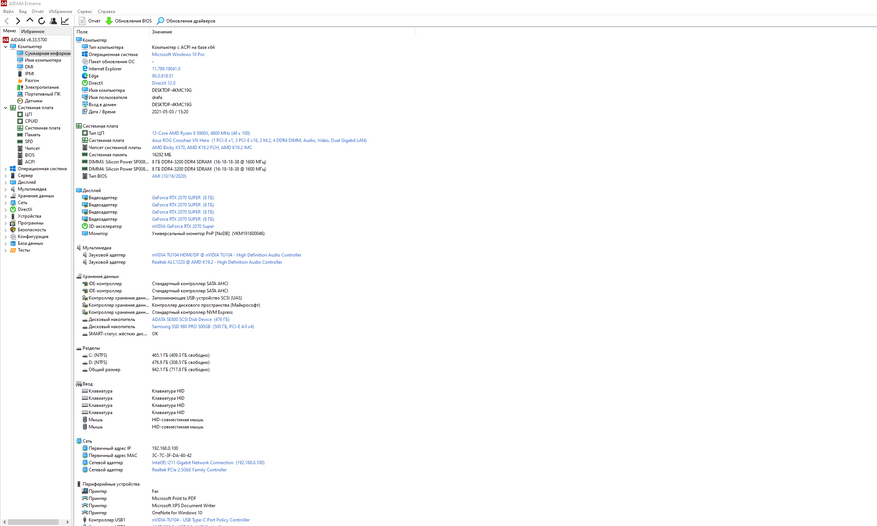Select ACPI icon in tree
The height and width of the screenshot is (526, 877).
point(20,162)
